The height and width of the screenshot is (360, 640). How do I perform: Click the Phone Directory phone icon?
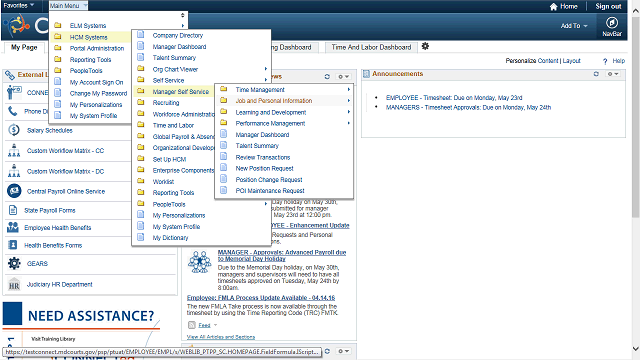coord(13,111)
